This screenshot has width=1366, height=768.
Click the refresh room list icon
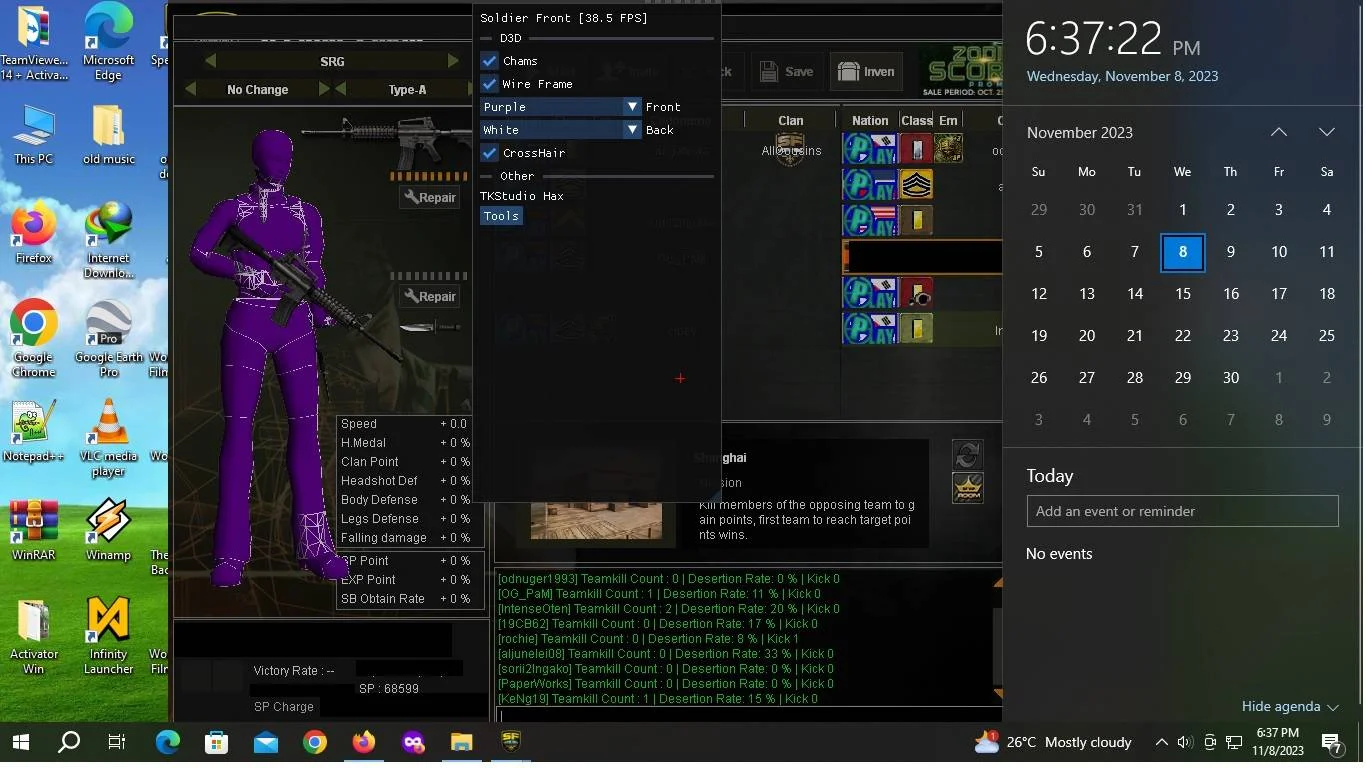pyautogui.click(x=967, y=455)
